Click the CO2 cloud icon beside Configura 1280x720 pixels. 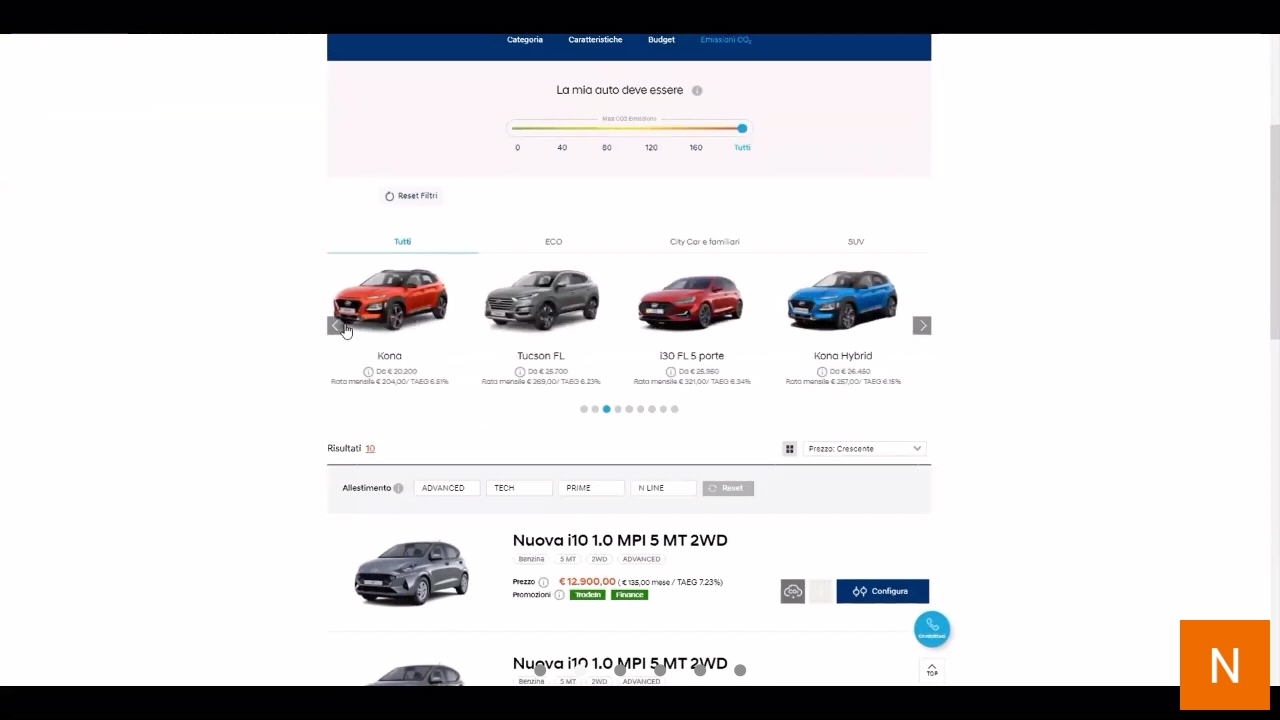tap(793, 591)
